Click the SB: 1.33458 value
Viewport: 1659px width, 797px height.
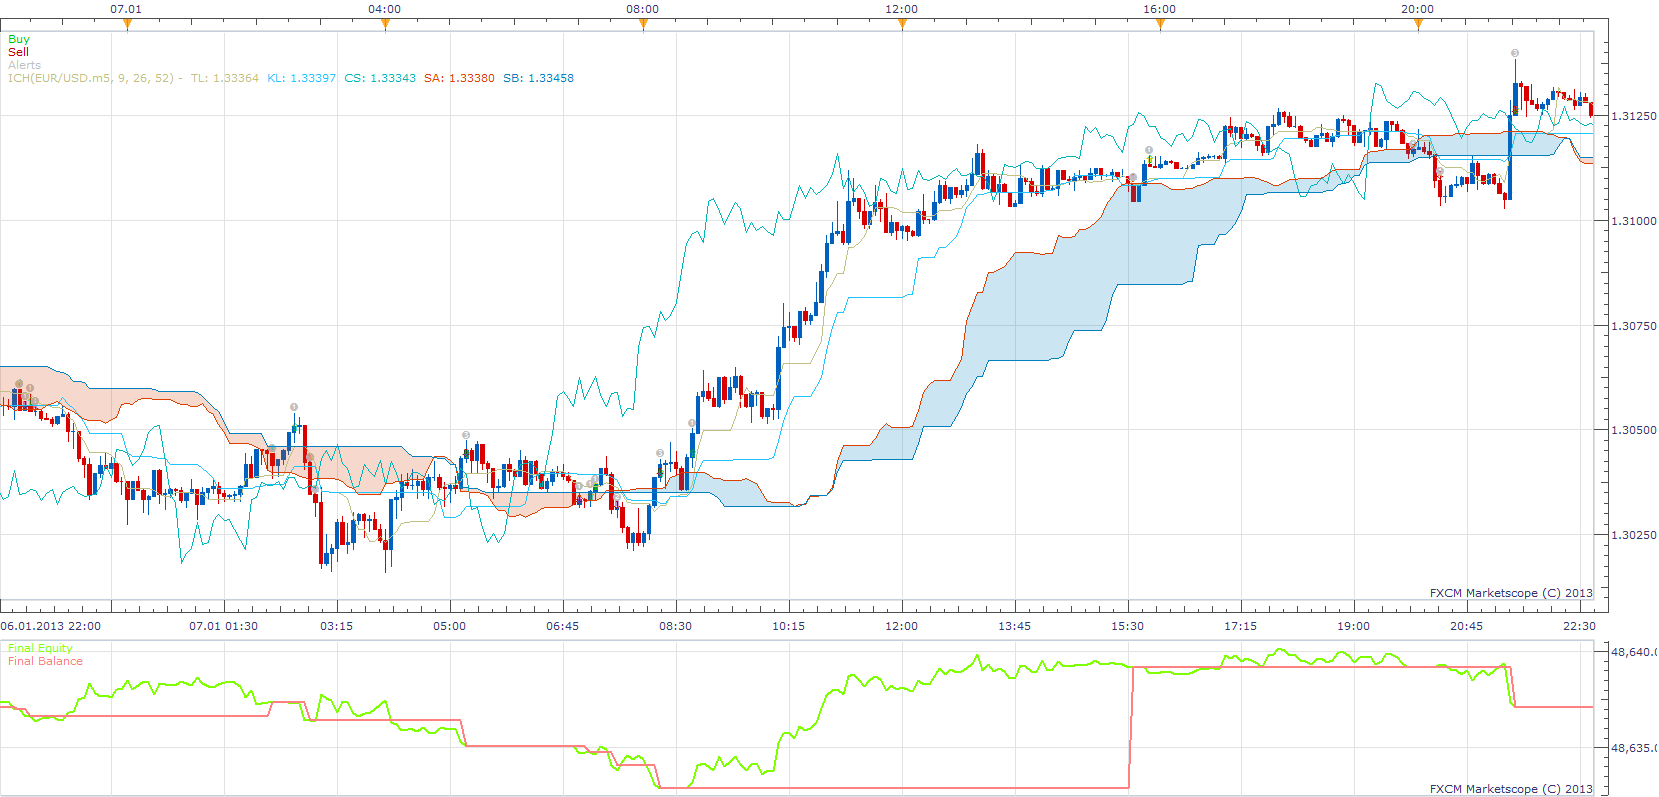coord(538,78)
